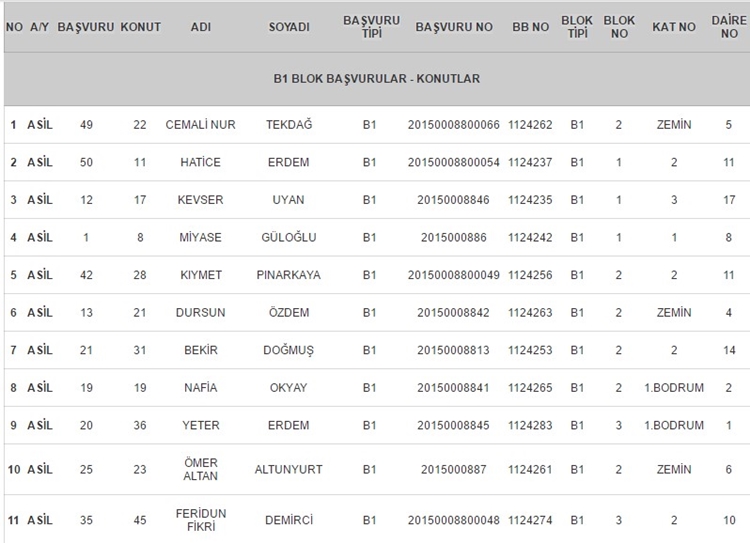Click the KAT NO column header
The height and width of the screenshot is (543, 750).
[673, 26]
